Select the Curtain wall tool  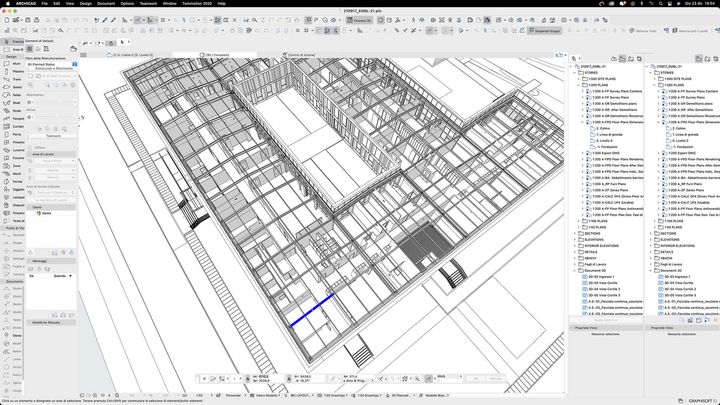pyautogui.click(x=13, y=126)
